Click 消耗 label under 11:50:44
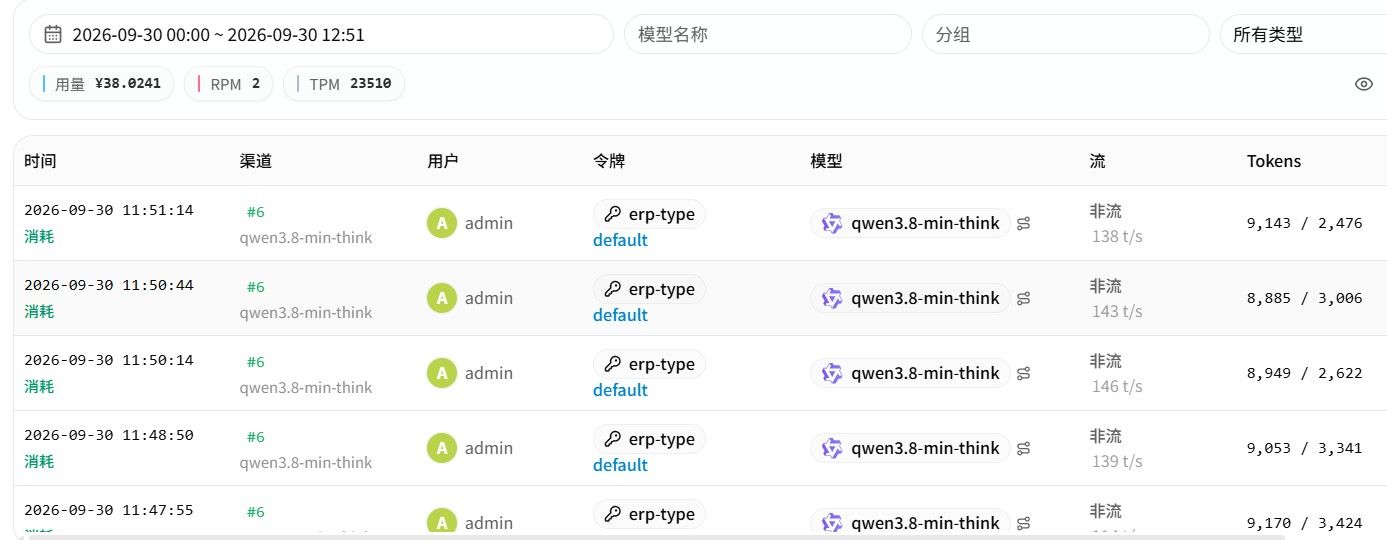The height and width of the screenshot is (540, 1387). click(39, 311)
